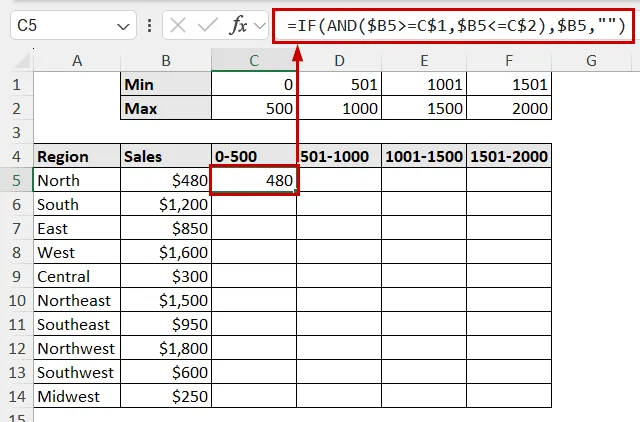
Task: Open the Insert Function fx button
Action: tap(238, 26)
